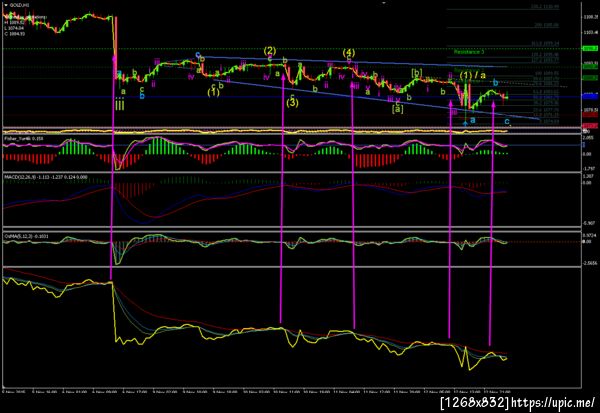Select the large yellow 'iii' wave label

120,105
